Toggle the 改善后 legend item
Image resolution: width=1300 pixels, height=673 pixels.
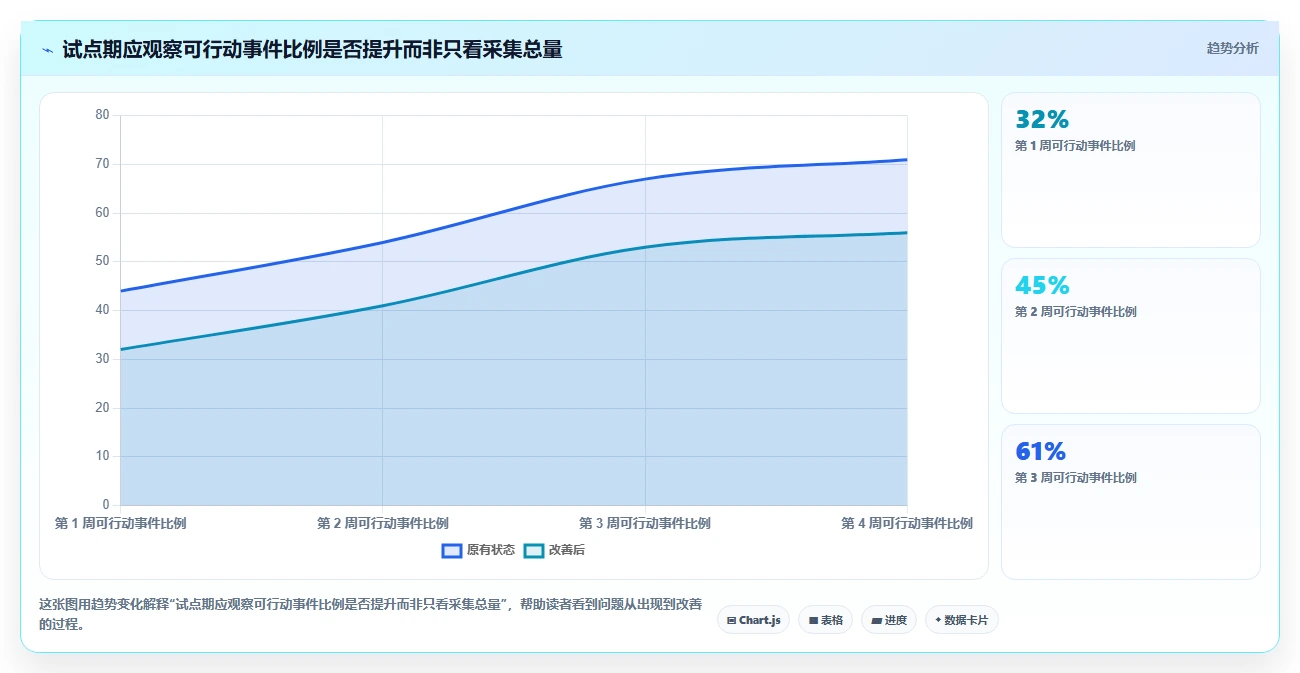(x=555, y=550)
